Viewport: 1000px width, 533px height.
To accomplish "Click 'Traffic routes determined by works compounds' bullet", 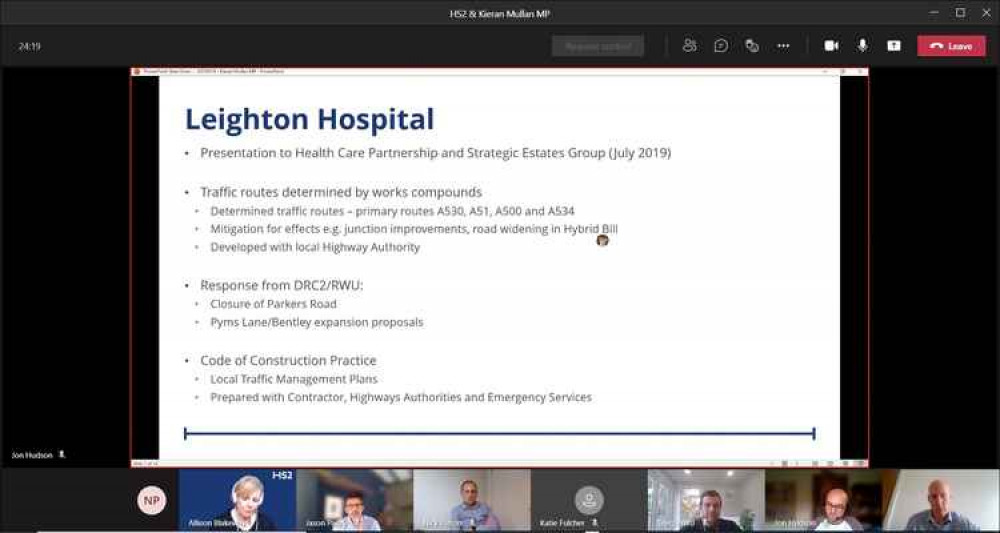I will 341,193.
